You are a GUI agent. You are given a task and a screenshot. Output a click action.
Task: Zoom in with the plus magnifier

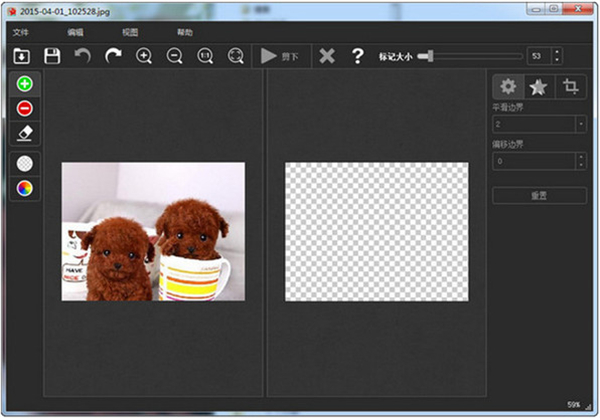pos(144,57)
